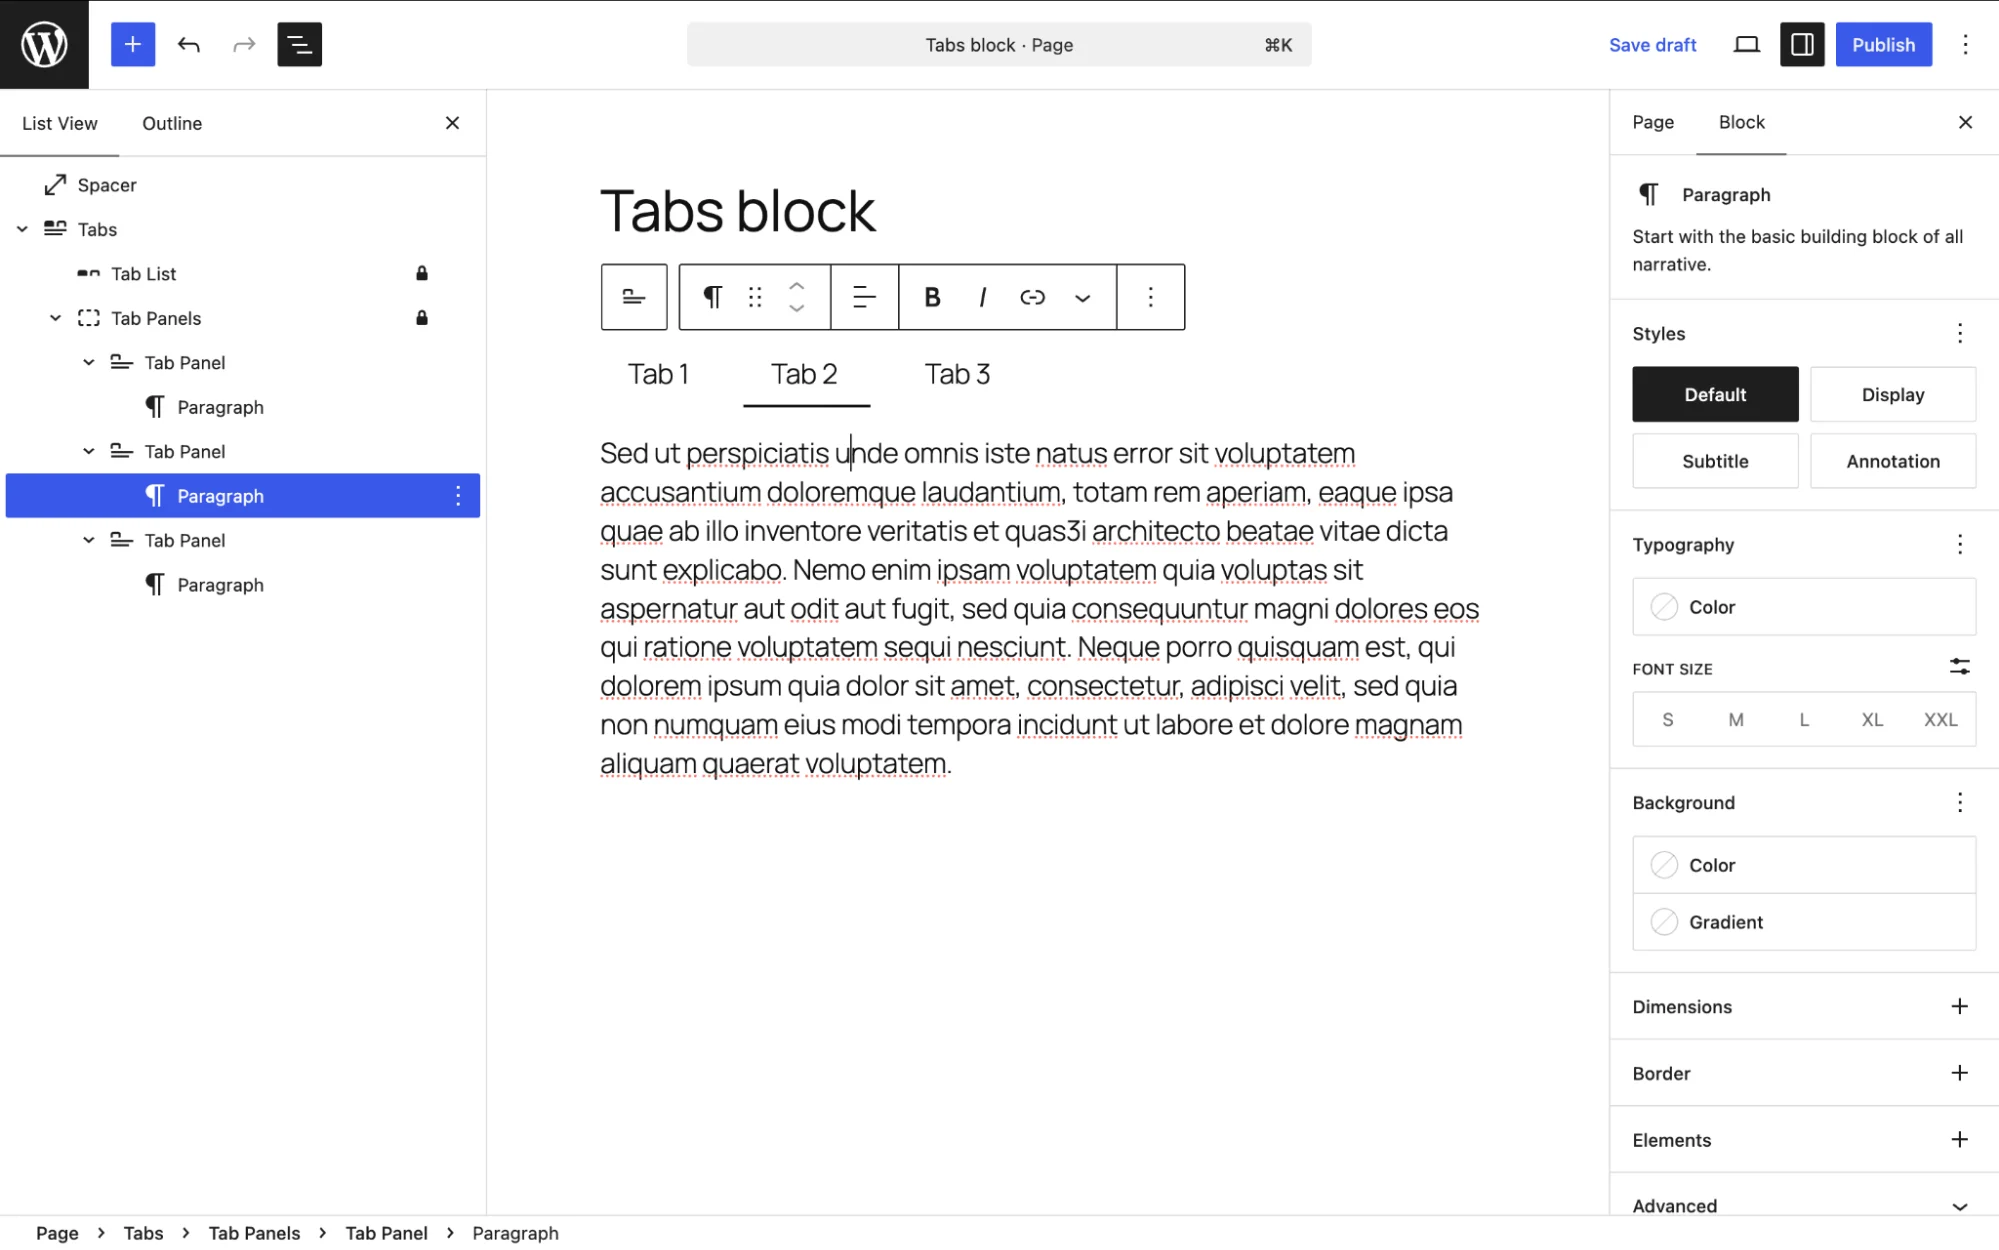The image size is (1999, 1250).
Task: Open the device preview options
Action: pos(1746,44)
